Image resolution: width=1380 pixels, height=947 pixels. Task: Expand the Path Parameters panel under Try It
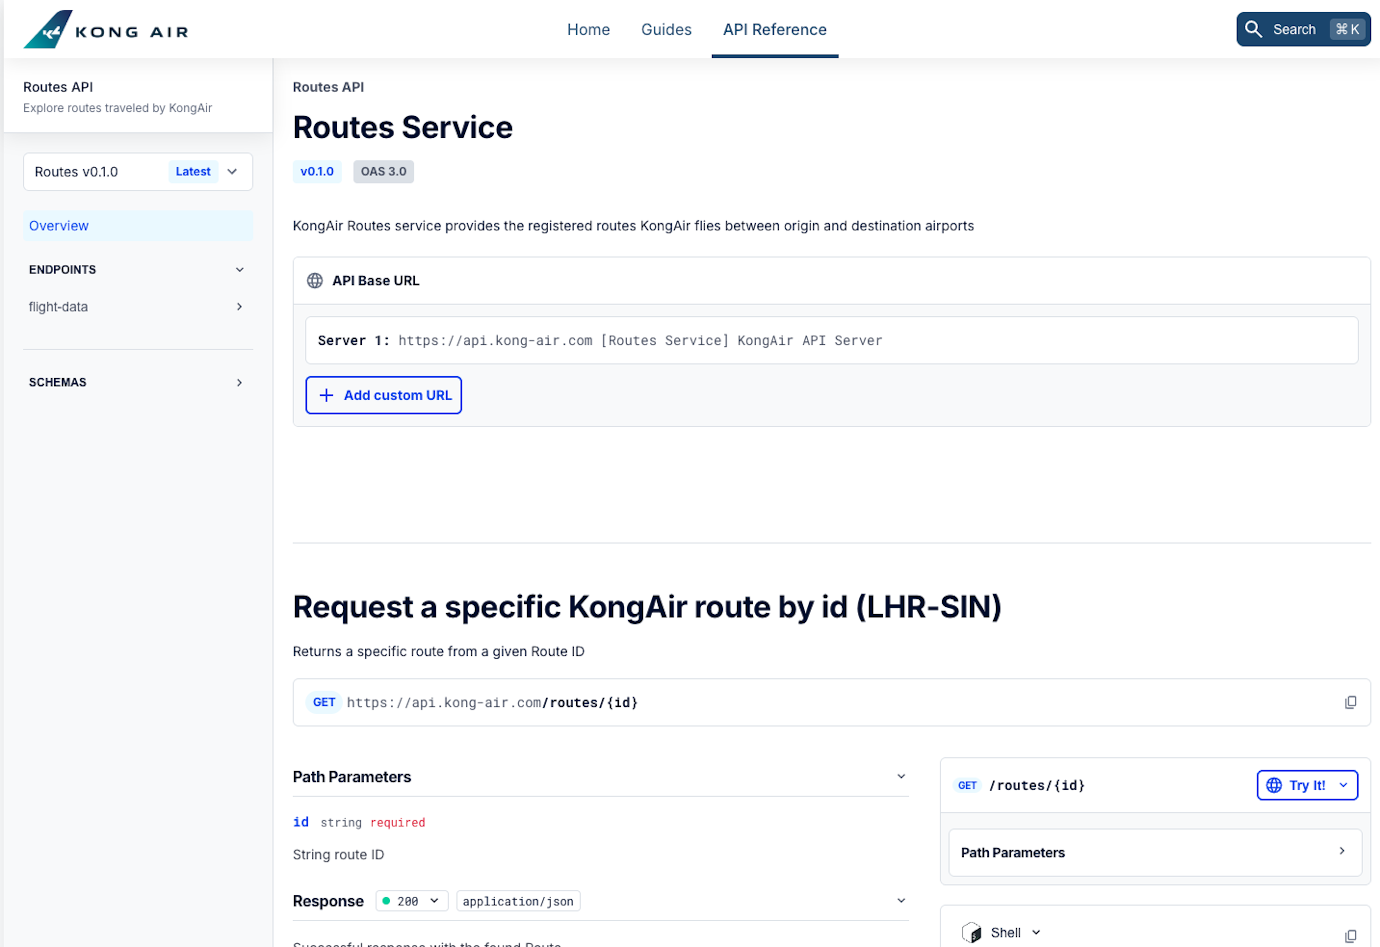[x=1155, y=852]
